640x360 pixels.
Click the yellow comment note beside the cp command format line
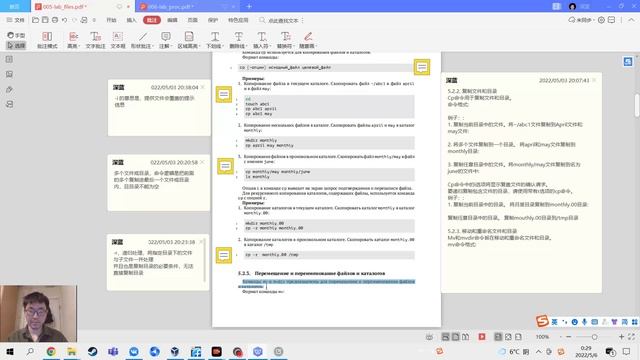[422, 67]
